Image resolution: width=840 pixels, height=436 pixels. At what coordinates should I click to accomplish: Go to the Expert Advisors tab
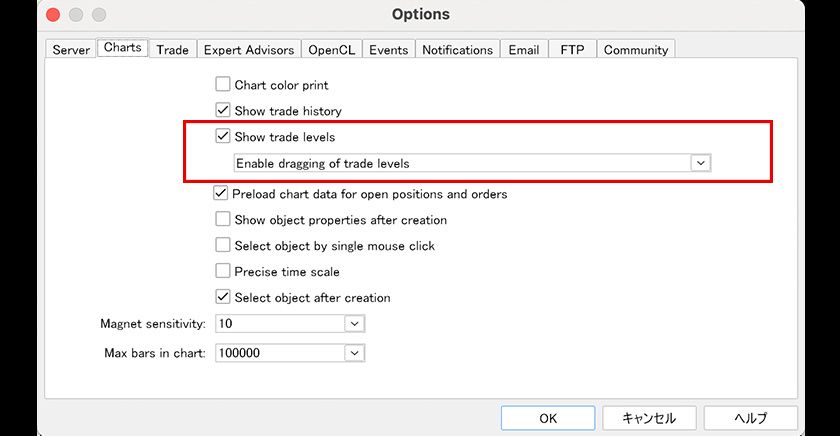tap(249, 49)
